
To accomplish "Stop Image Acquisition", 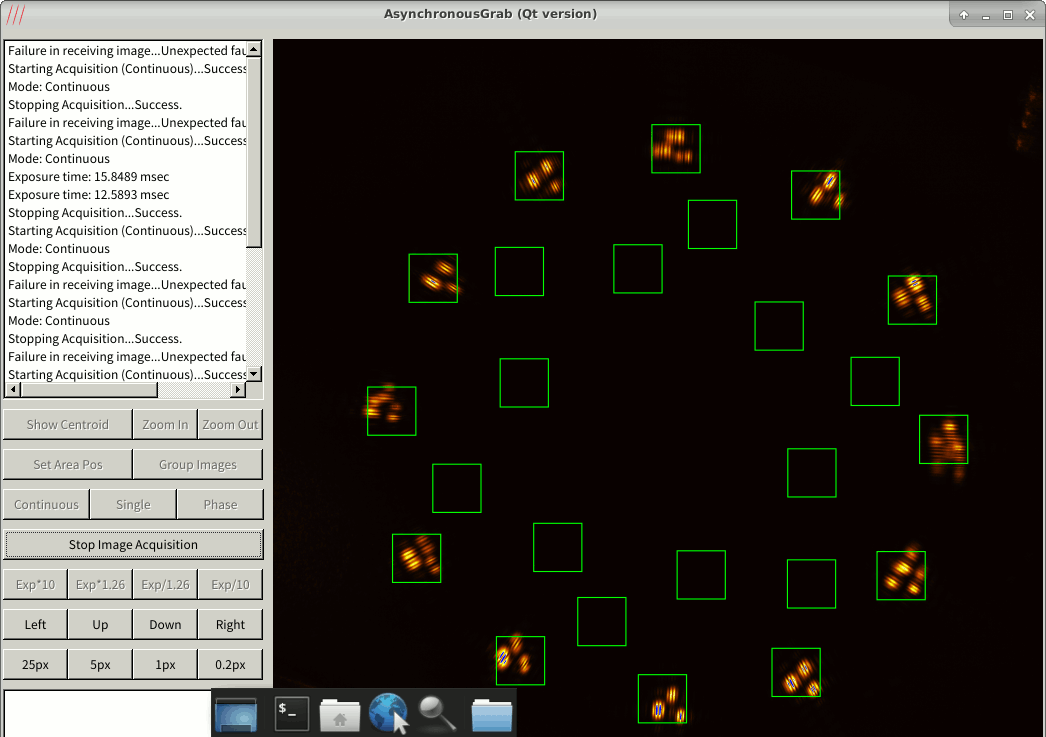I will 133,544.
